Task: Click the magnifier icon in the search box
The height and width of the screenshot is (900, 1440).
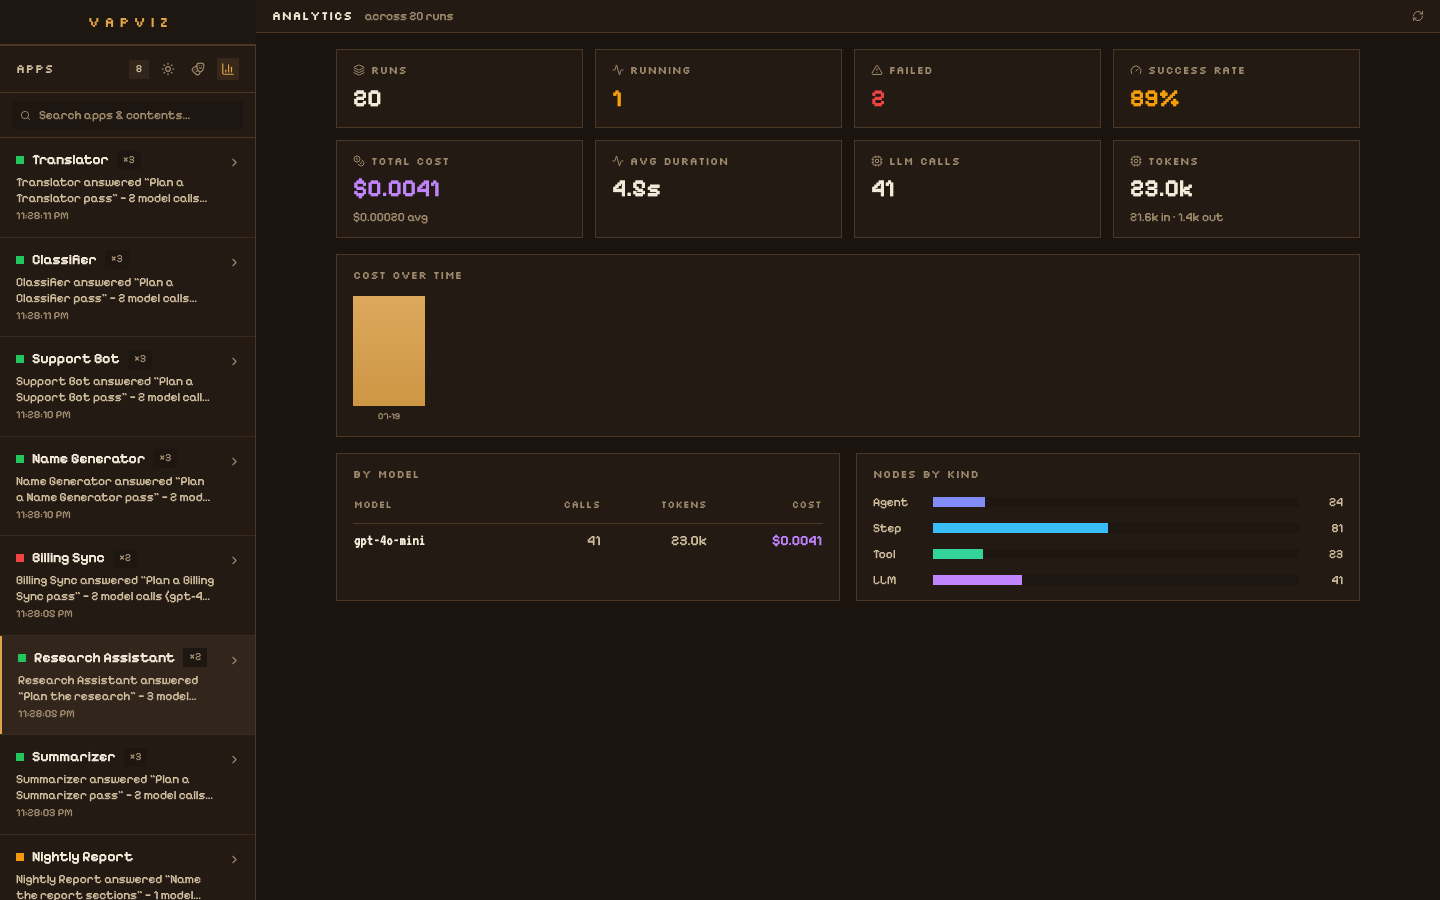Action: [26, 116]
